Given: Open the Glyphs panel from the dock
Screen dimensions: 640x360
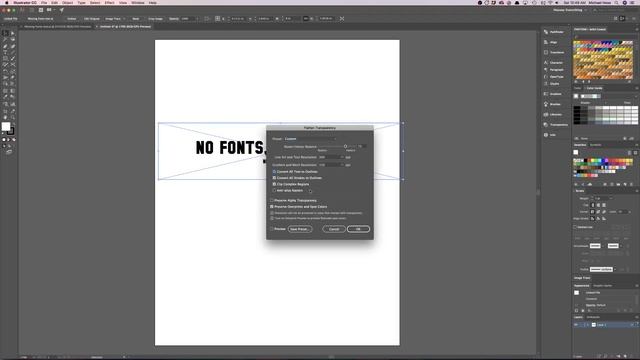Looking at the screenshot, I should tap(552, 83).
